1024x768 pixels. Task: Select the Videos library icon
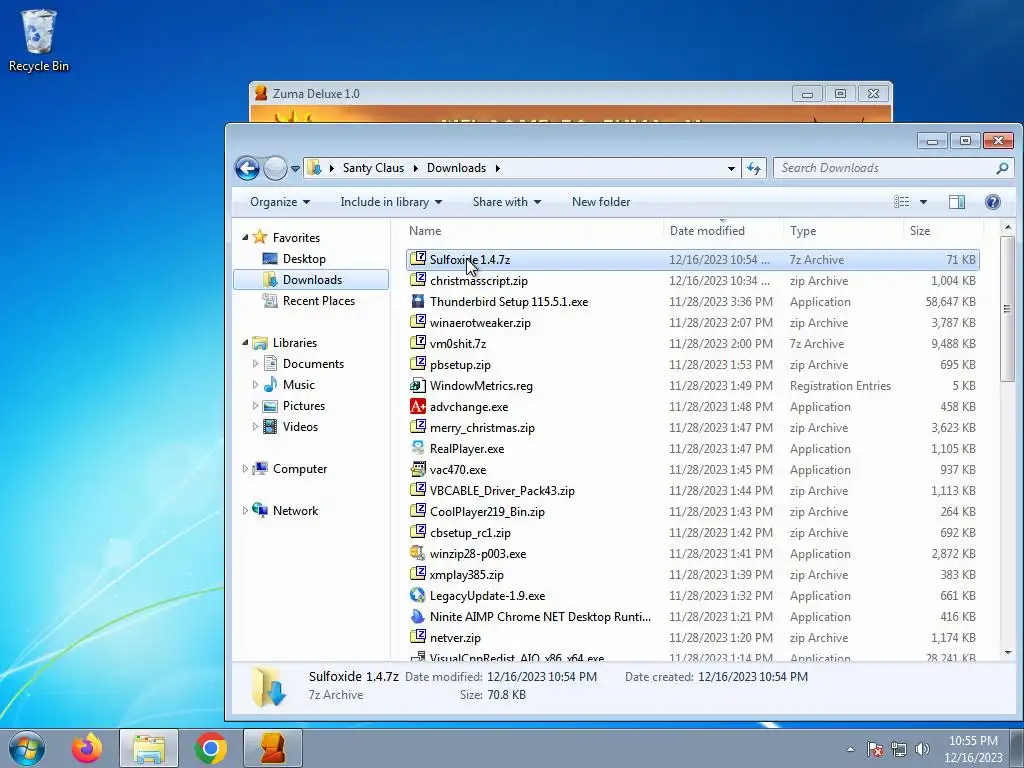270,426
